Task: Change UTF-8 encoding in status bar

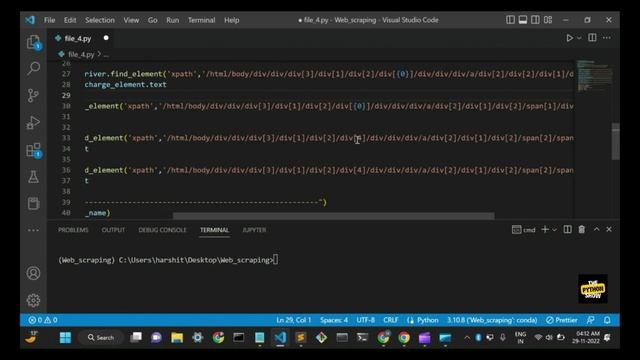Action: tap(366, 320)
